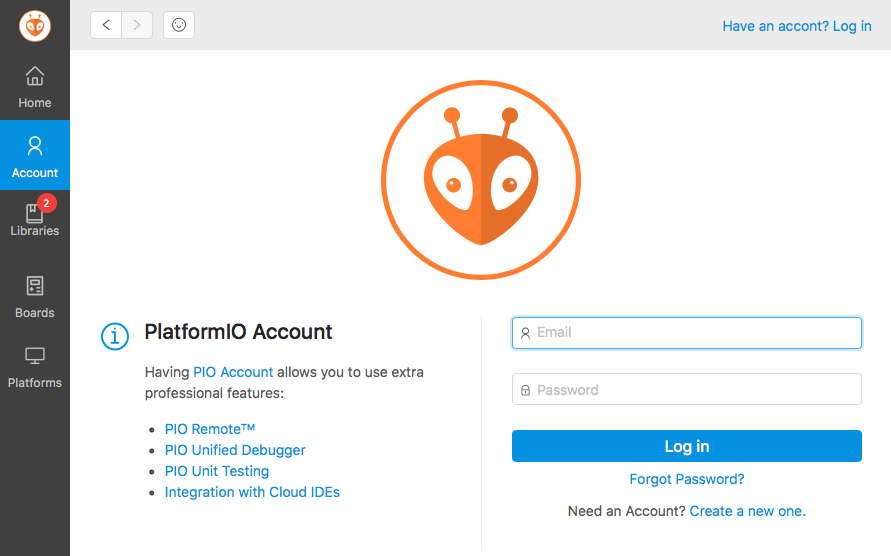Select the Account sidebar icon
Viewport: 891px width, 556px height.
35,155
